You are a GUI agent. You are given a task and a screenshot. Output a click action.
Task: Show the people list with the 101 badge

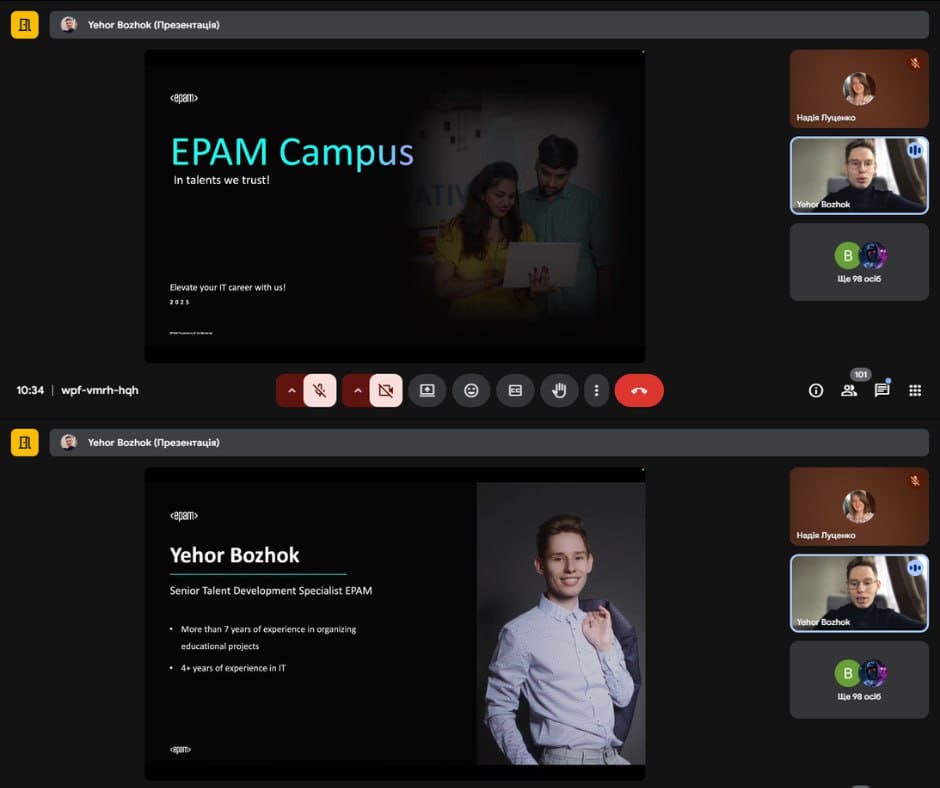point(849,391)
